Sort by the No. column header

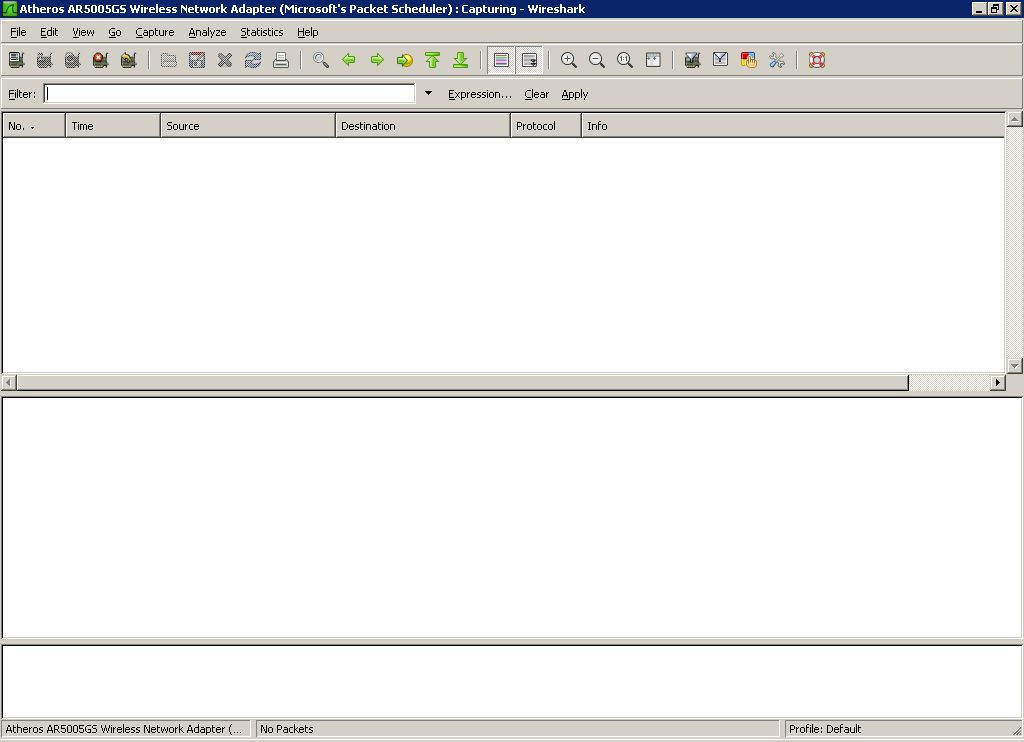coord(34,125)
